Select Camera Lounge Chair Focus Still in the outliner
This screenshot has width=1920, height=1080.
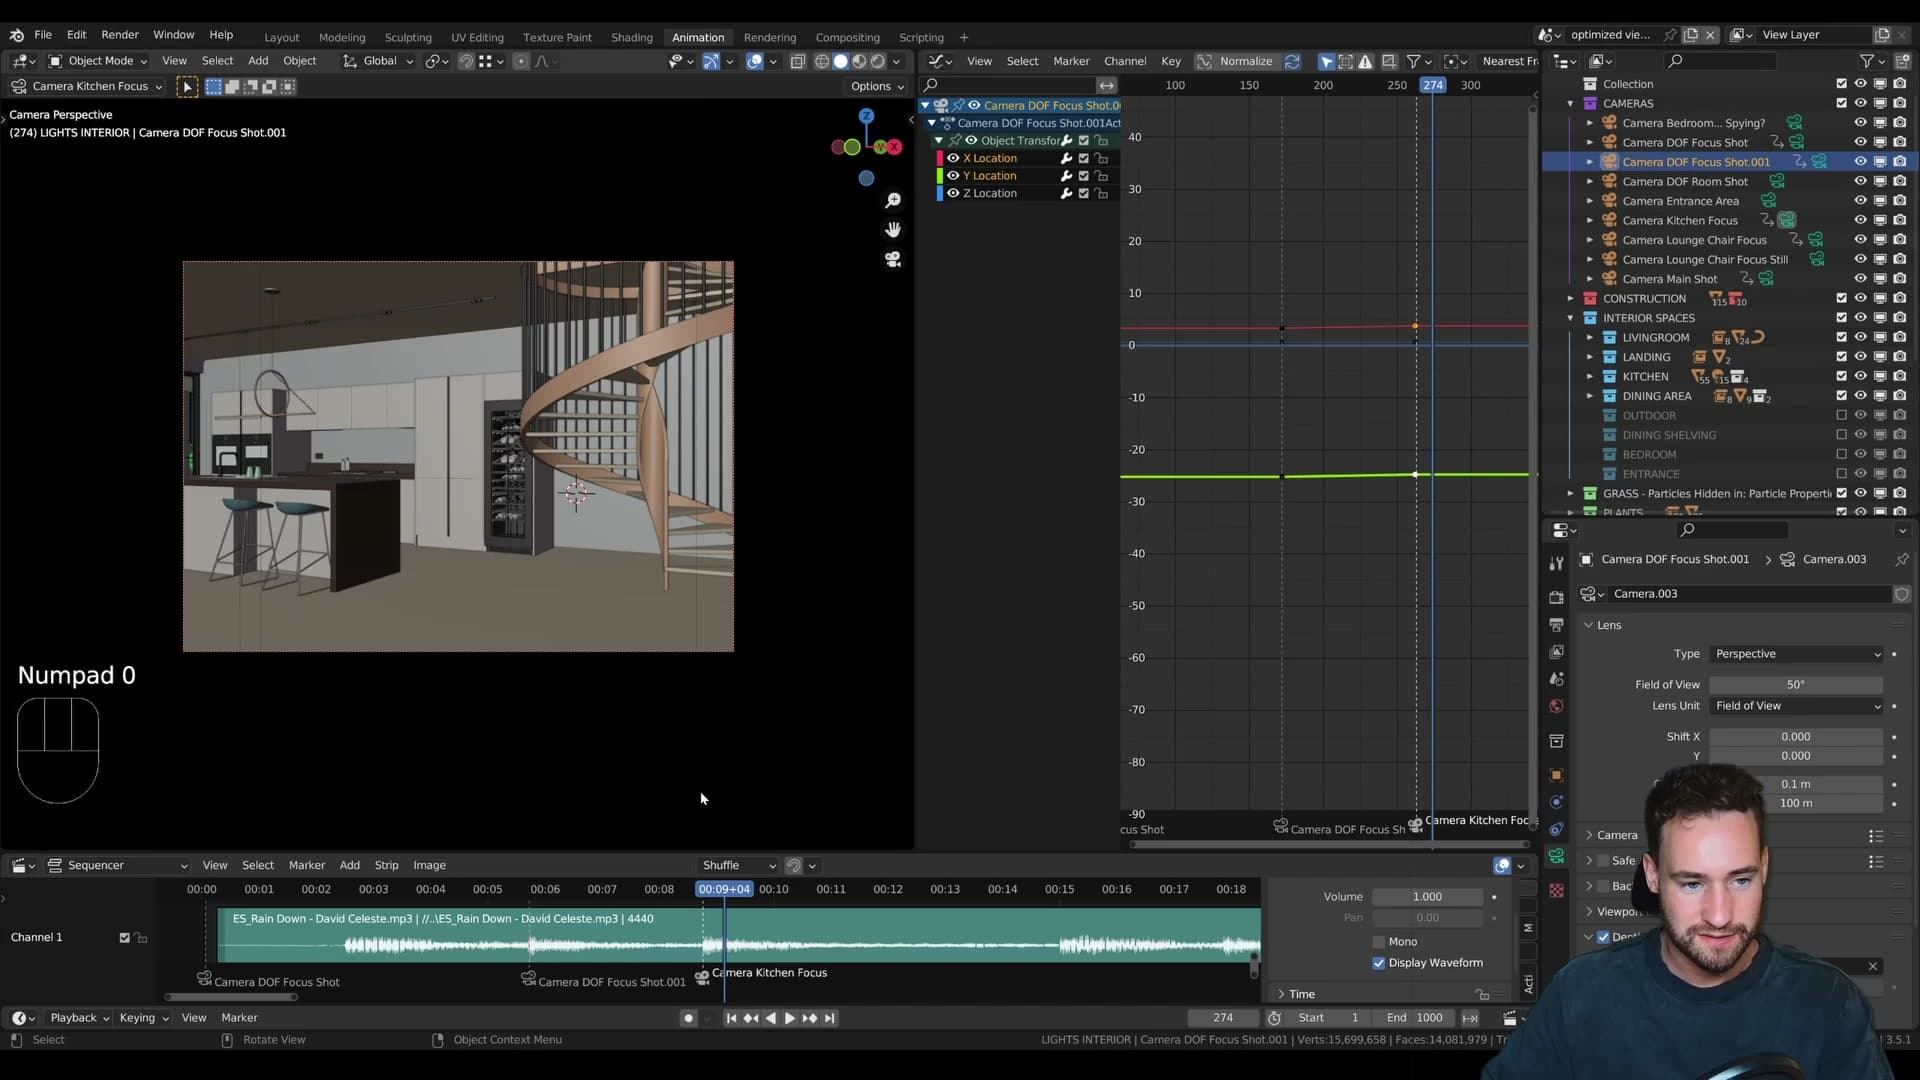coord(1705,260)
